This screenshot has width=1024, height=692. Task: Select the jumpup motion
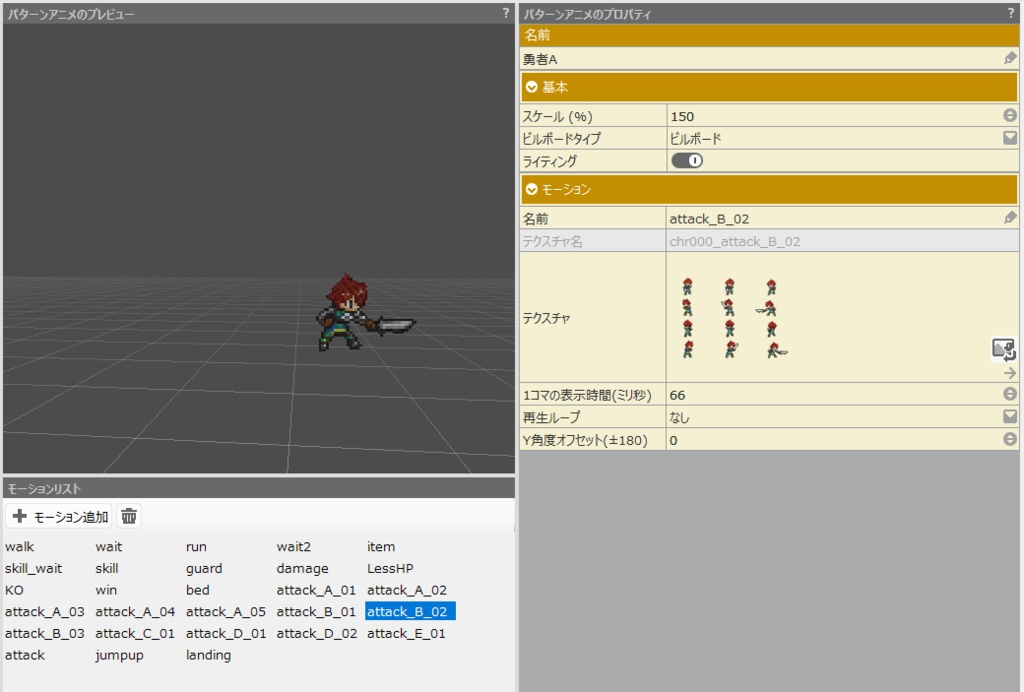click(119, 655)
